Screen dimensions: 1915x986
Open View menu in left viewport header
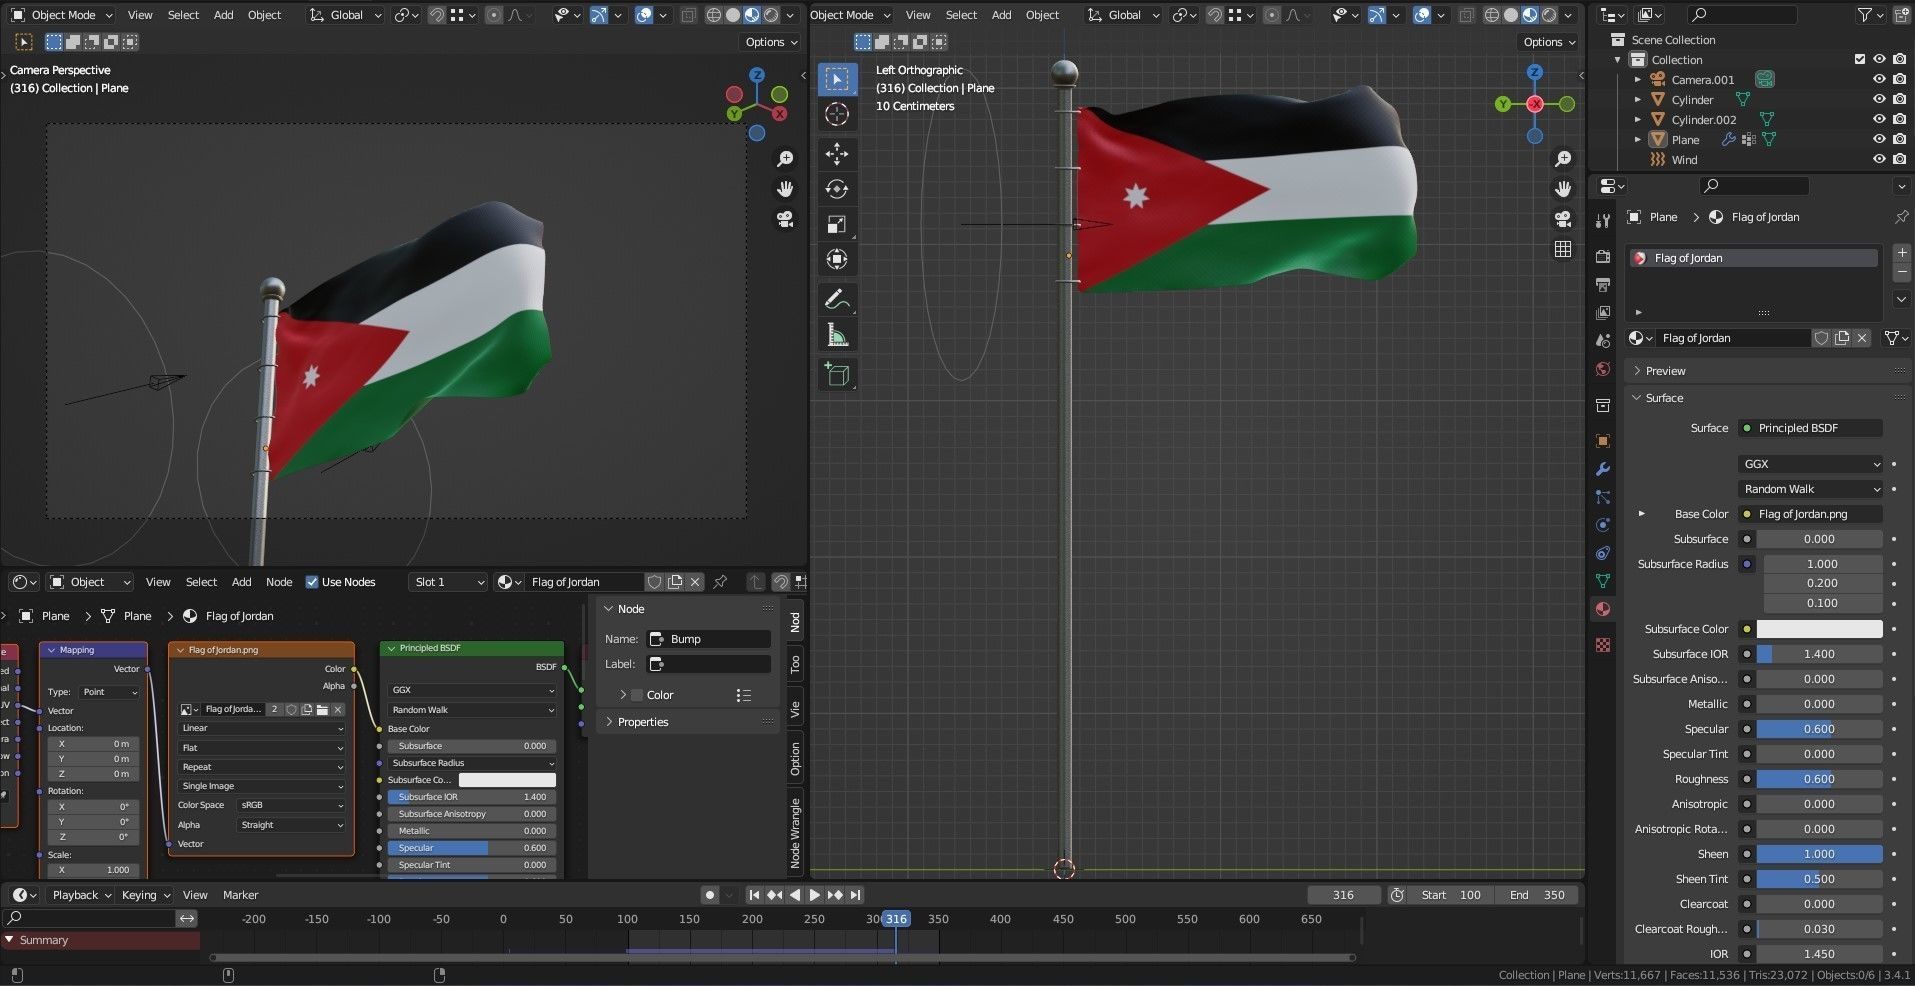tap(140, 15)
